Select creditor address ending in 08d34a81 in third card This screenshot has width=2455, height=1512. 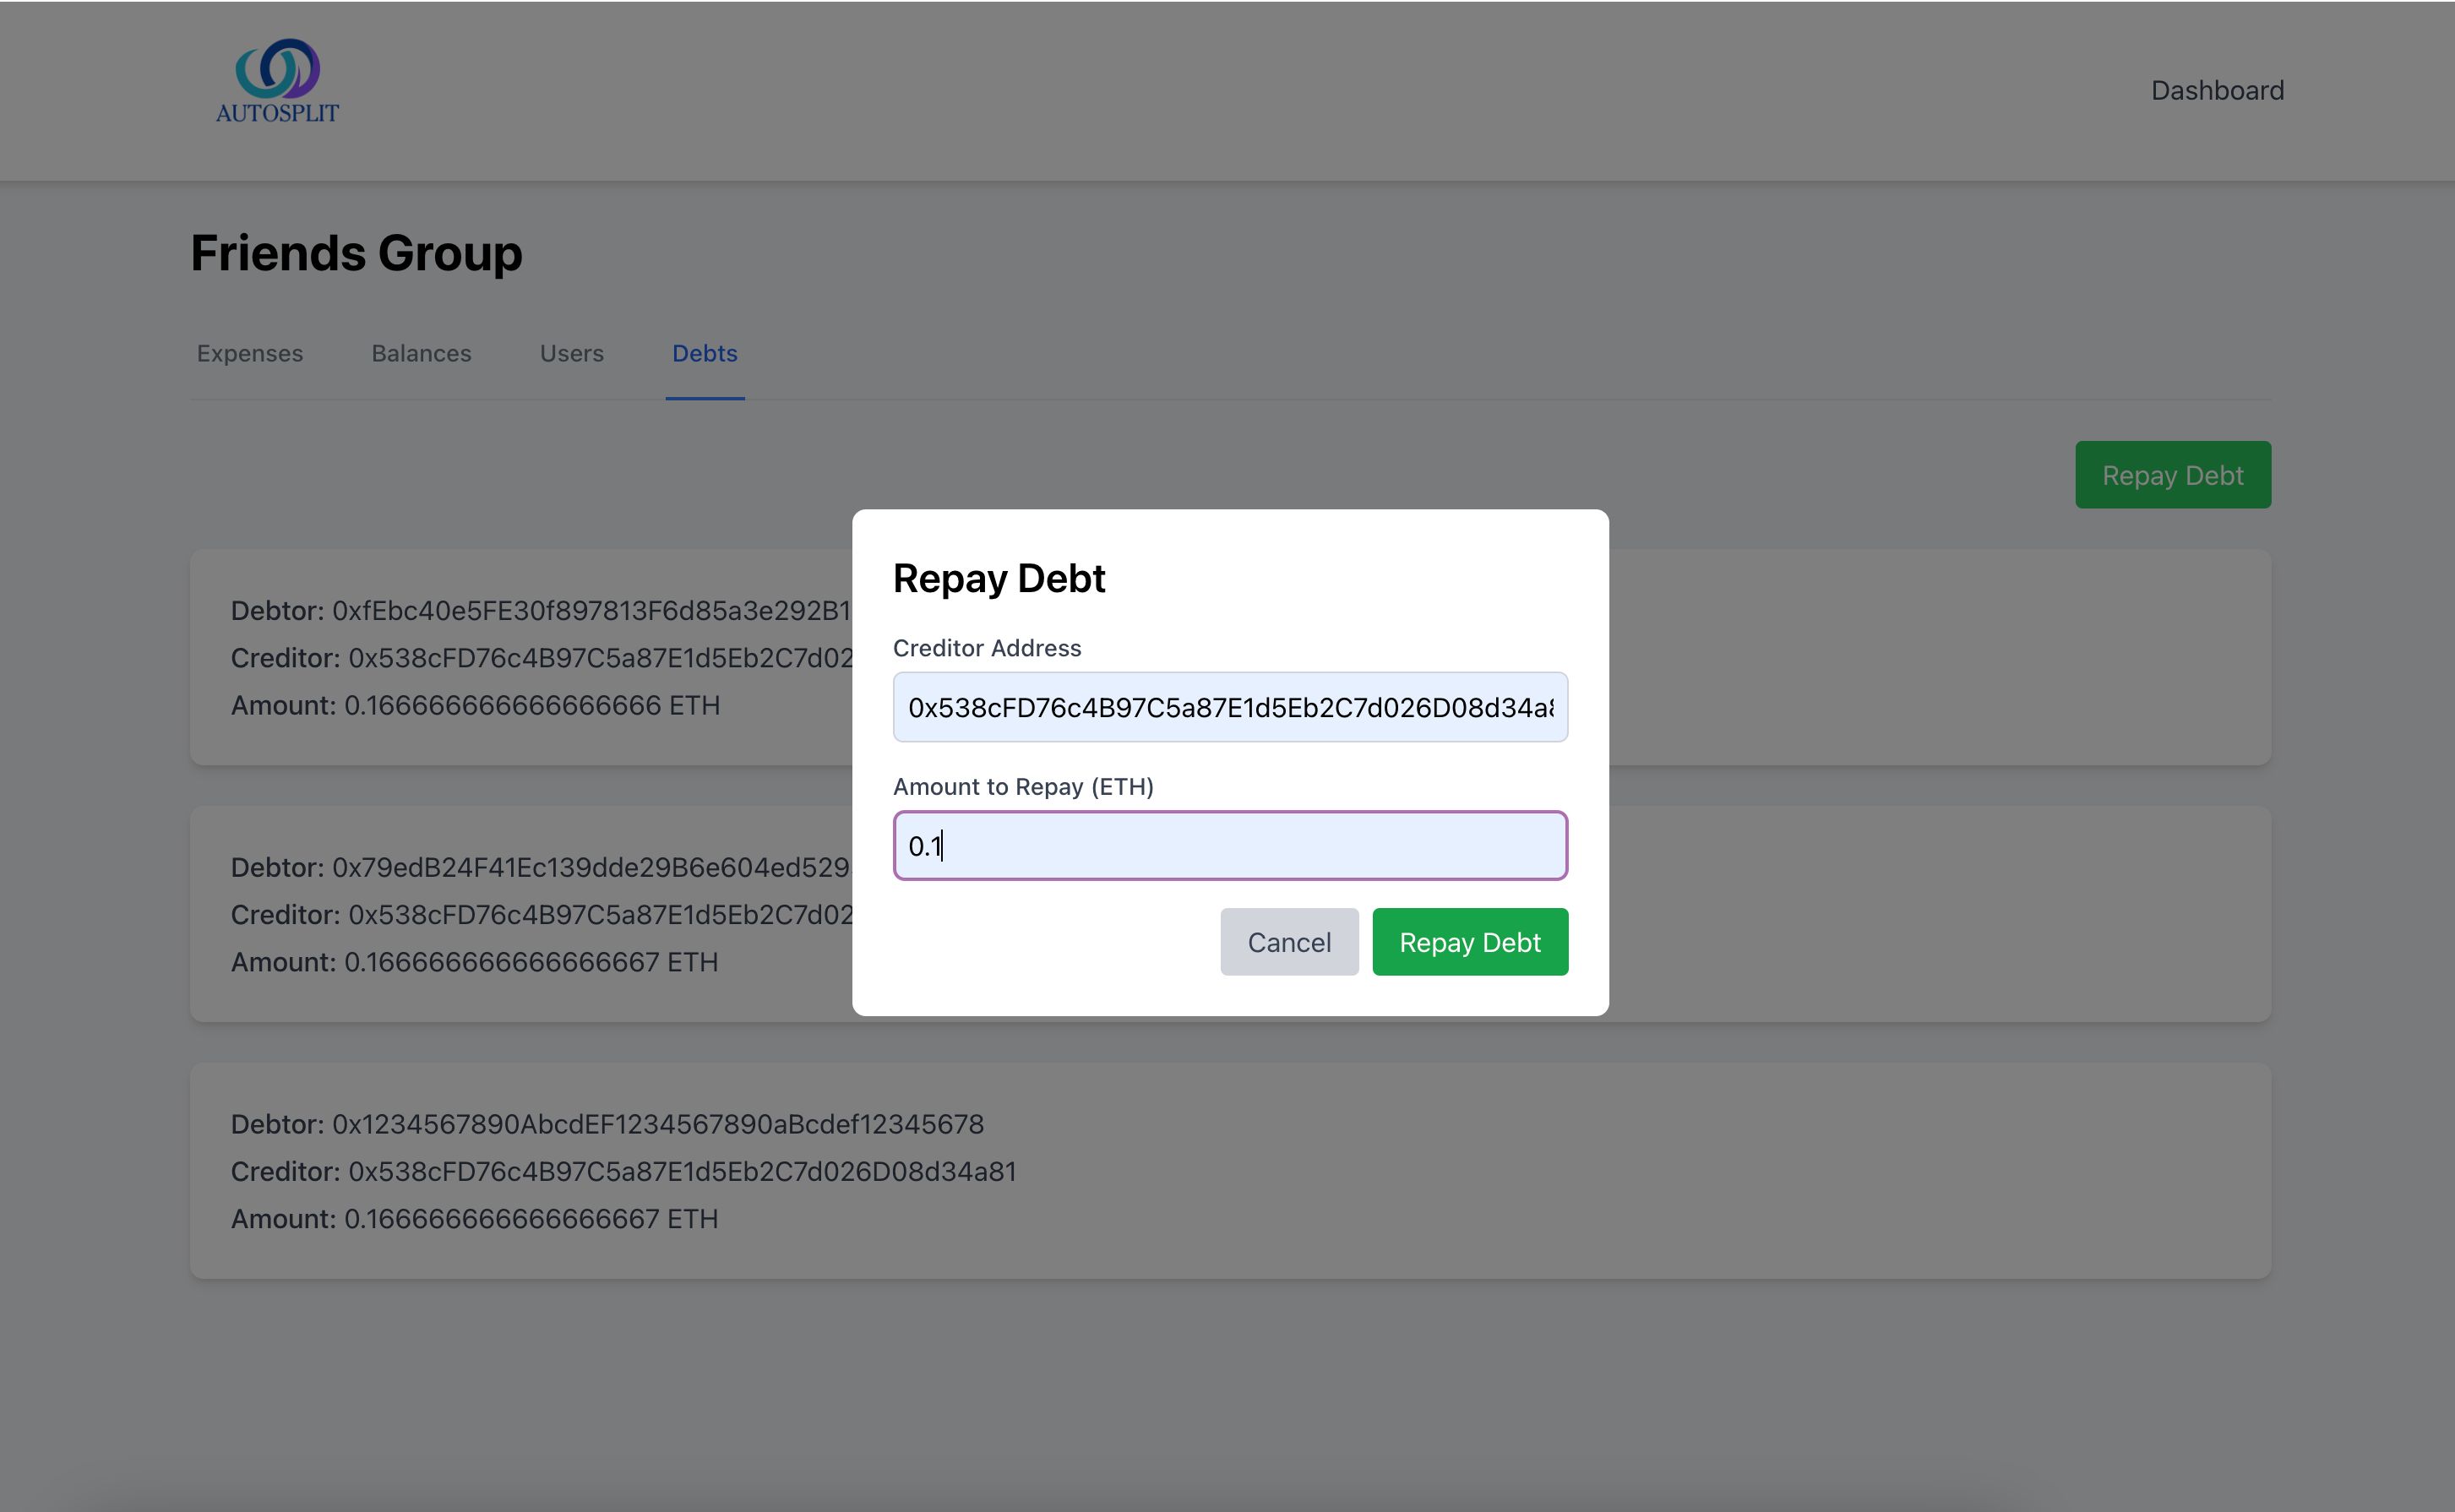pyautogui.click(x=681, y=1171)
